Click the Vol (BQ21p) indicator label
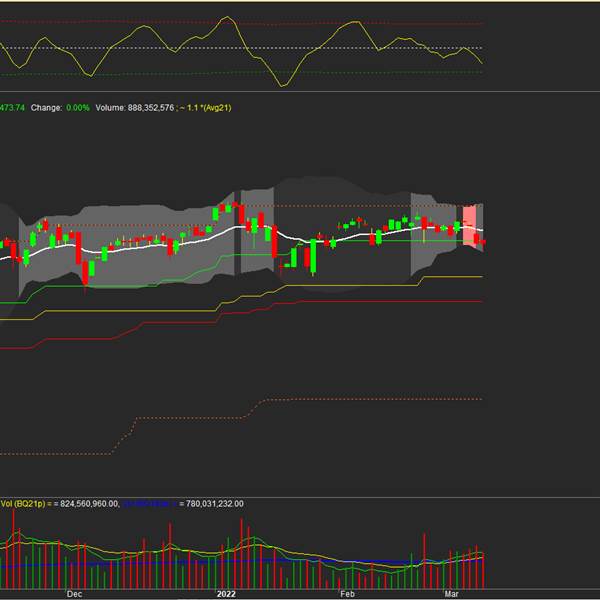Image resolution: width=600 pixels, height=600 pixels. coord(23,504)
